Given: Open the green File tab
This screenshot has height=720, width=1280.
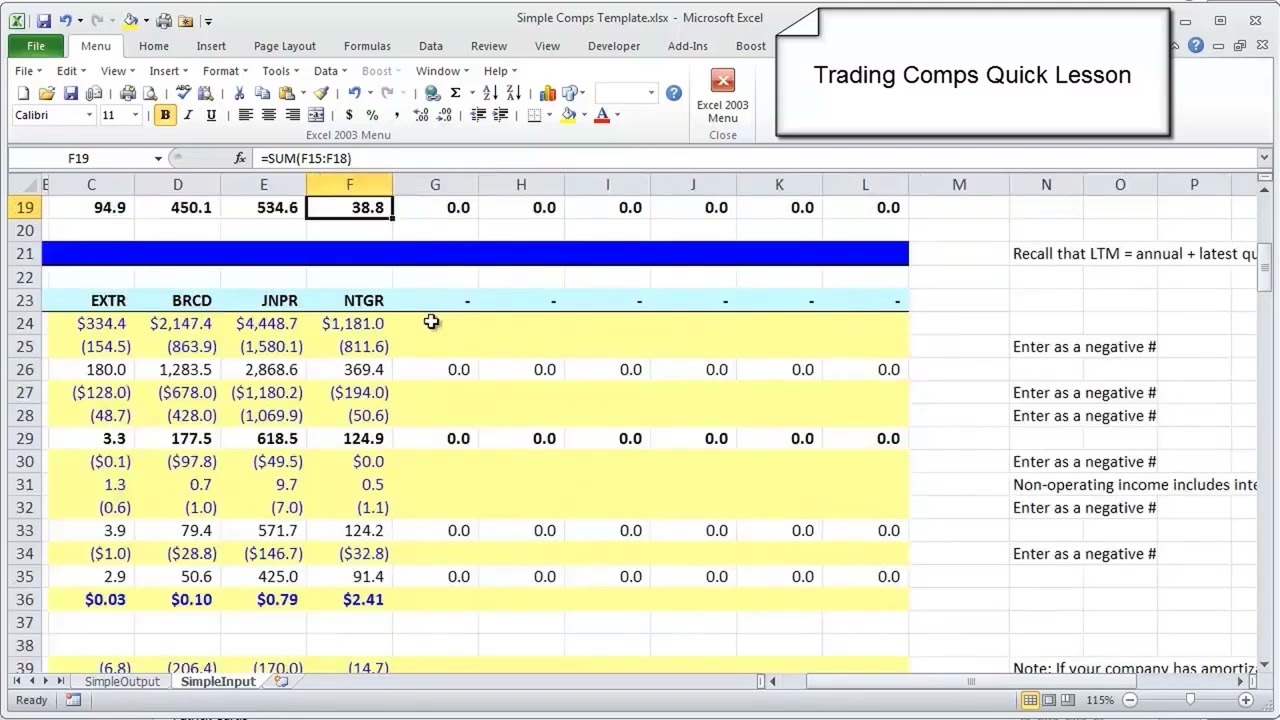Looking at the screenshot, I should point(36,46).
